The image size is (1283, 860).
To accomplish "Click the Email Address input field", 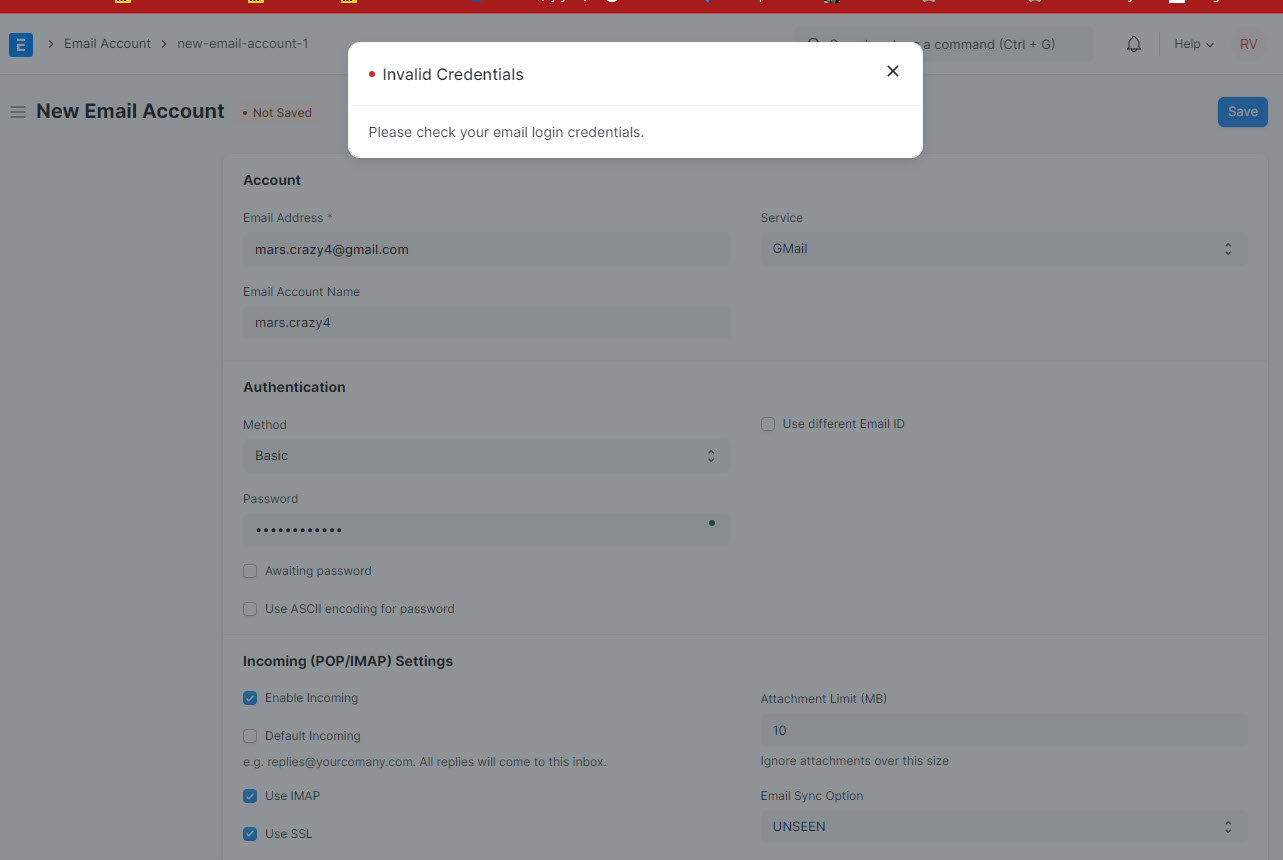I will (486, 248).
